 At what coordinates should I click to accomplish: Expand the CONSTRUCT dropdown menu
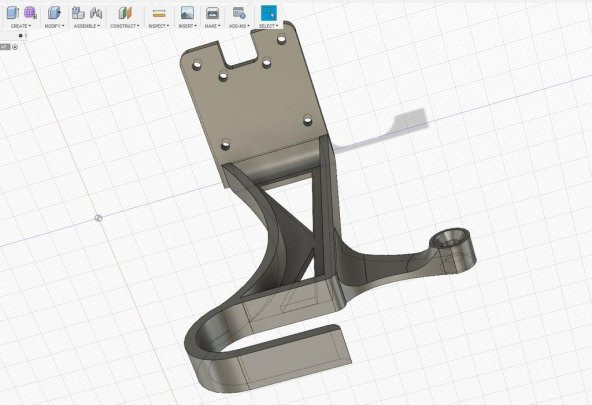125,26
